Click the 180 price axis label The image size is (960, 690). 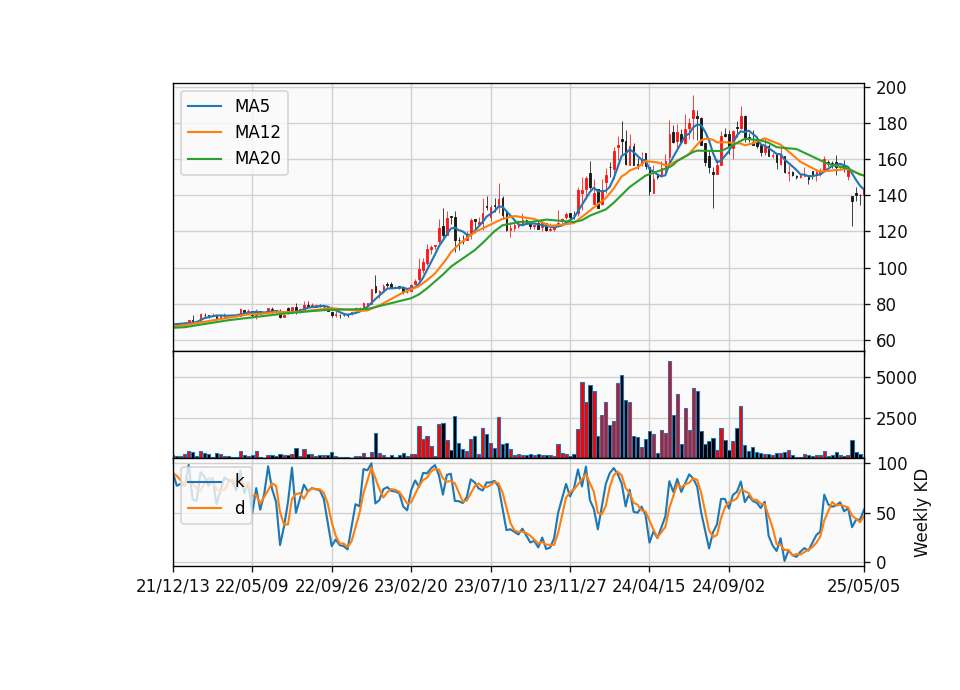(x=891, y=124)
